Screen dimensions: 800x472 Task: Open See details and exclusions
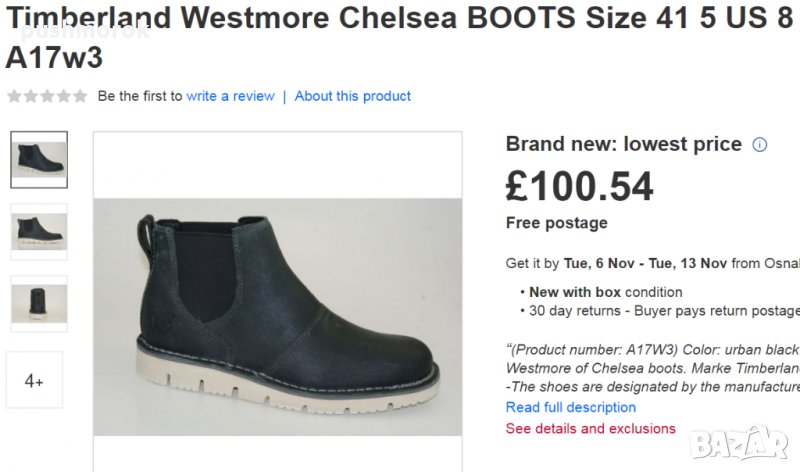590,428
